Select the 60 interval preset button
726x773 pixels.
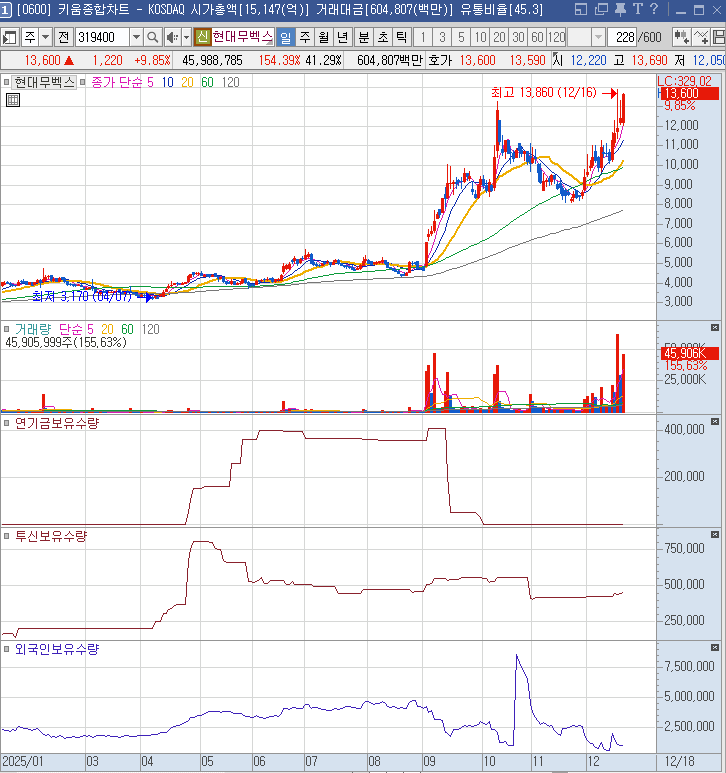pyautogui.click(x=537, y=37)
